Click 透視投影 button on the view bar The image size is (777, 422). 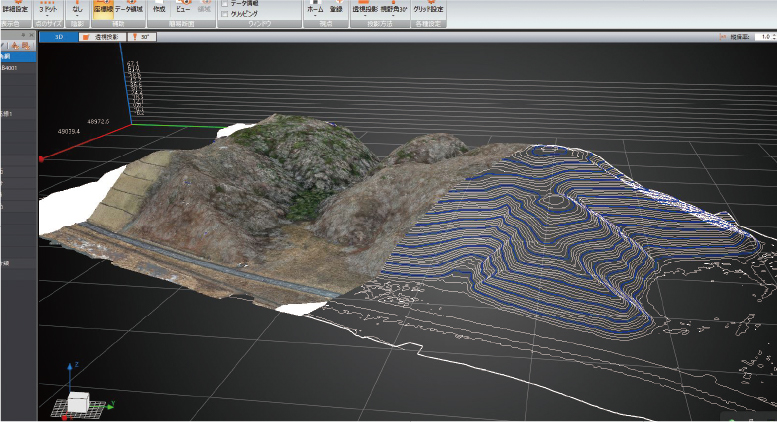[102, 37]
